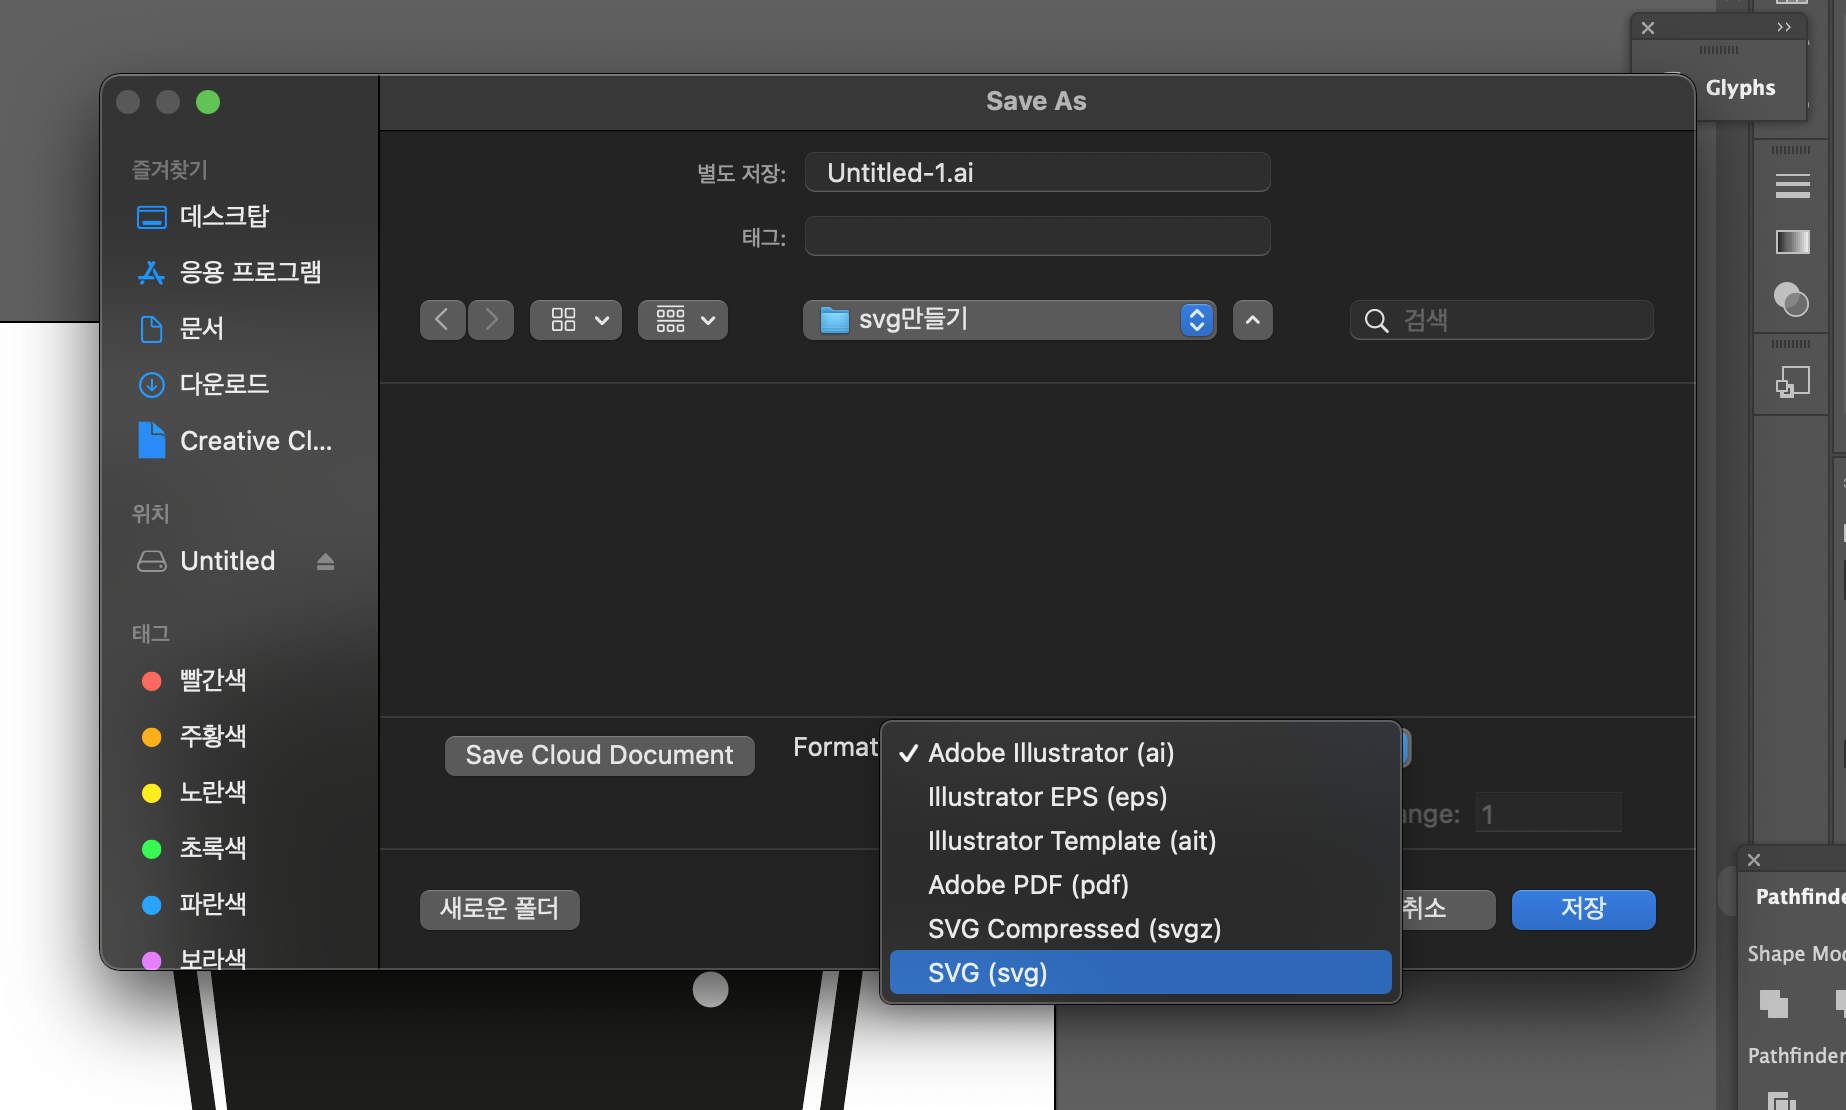Click the Save (저장) button
This screenshot has width=1846, height=1110.
(x=1584, y=909)
